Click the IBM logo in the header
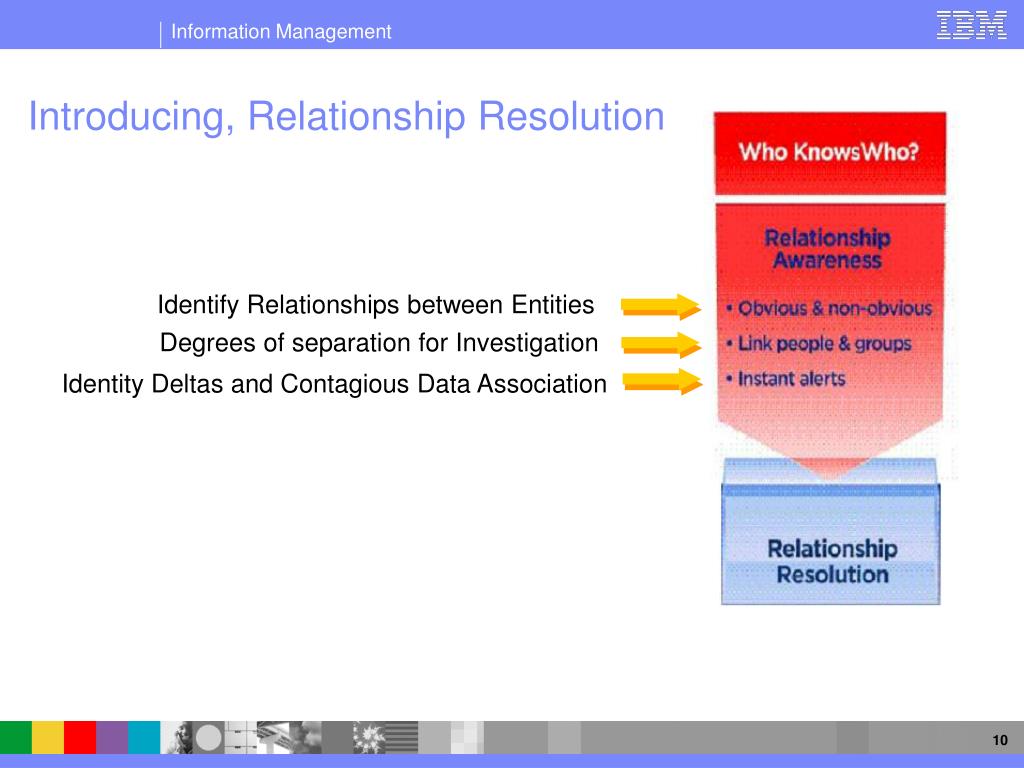This screenshot has height=768, width=1024. click(x=971, y=25)
